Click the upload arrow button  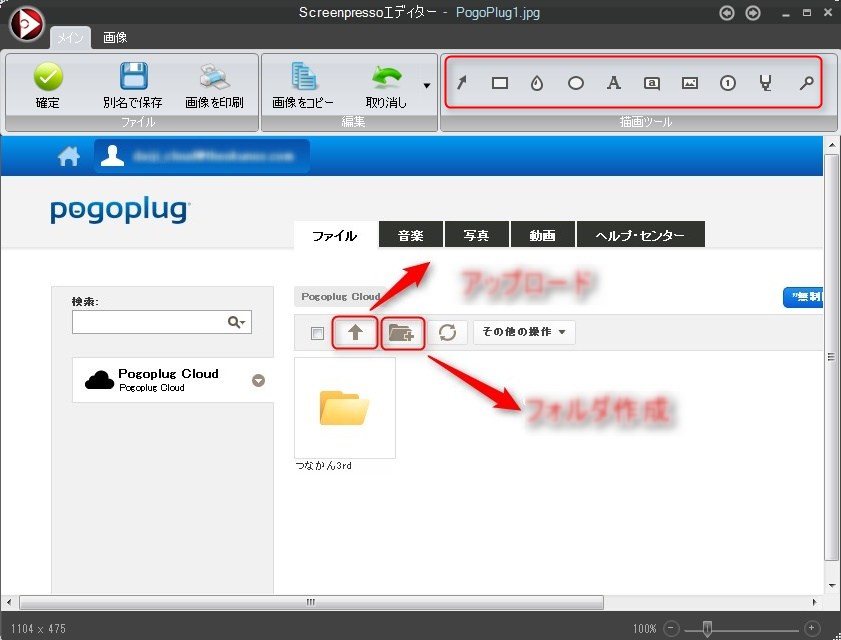tap(355, 333)
